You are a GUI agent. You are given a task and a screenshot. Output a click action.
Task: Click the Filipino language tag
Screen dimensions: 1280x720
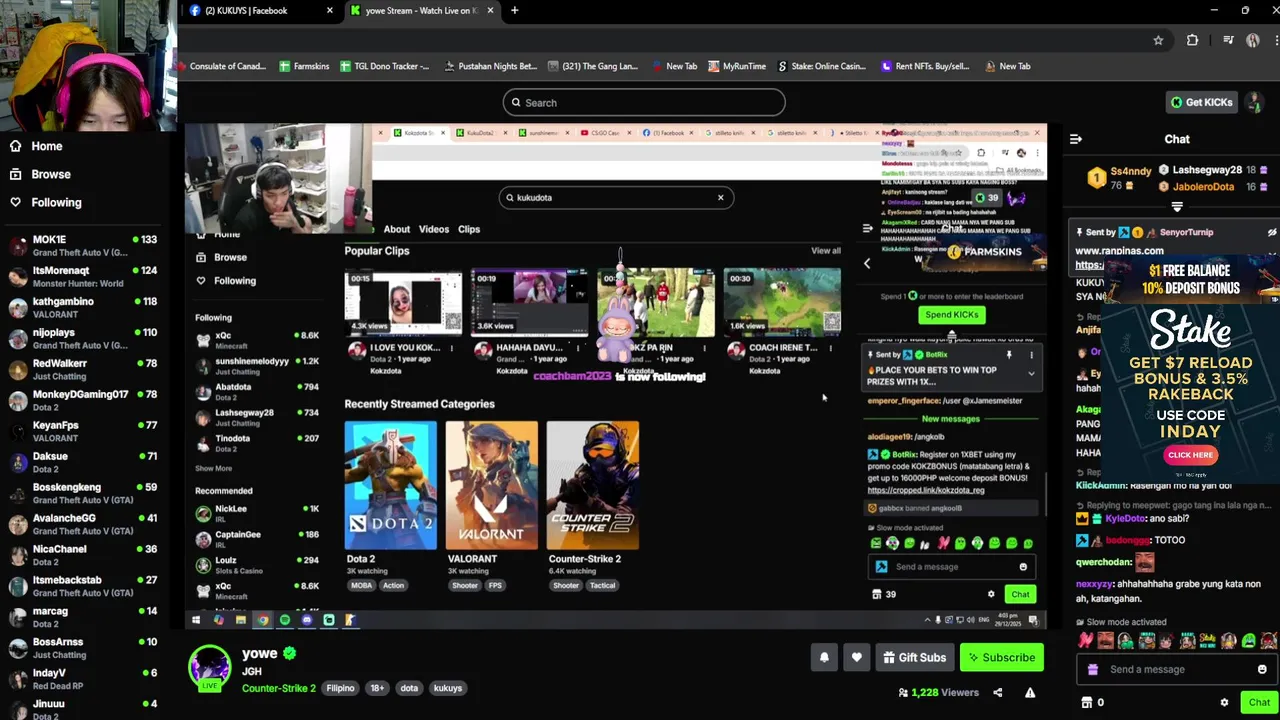pos(340,688)
